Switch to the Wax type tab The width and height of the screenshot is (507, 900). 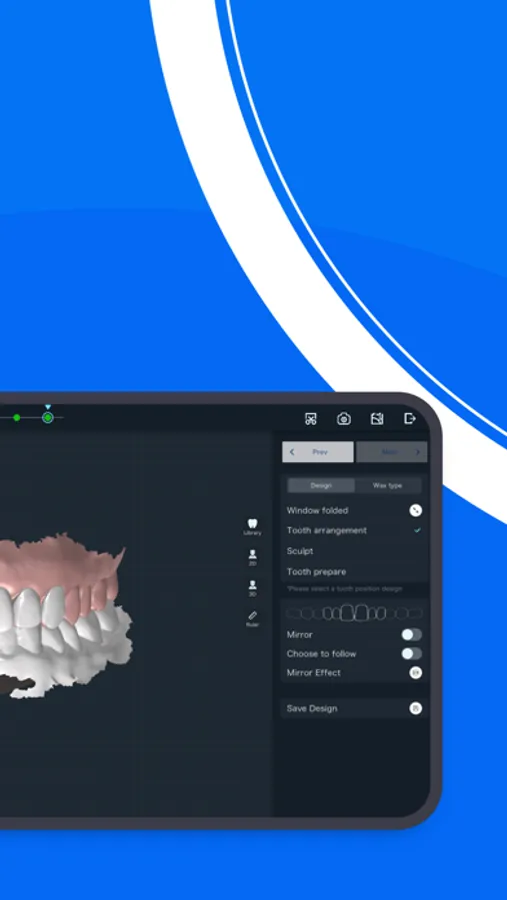[x=388, y=486]
